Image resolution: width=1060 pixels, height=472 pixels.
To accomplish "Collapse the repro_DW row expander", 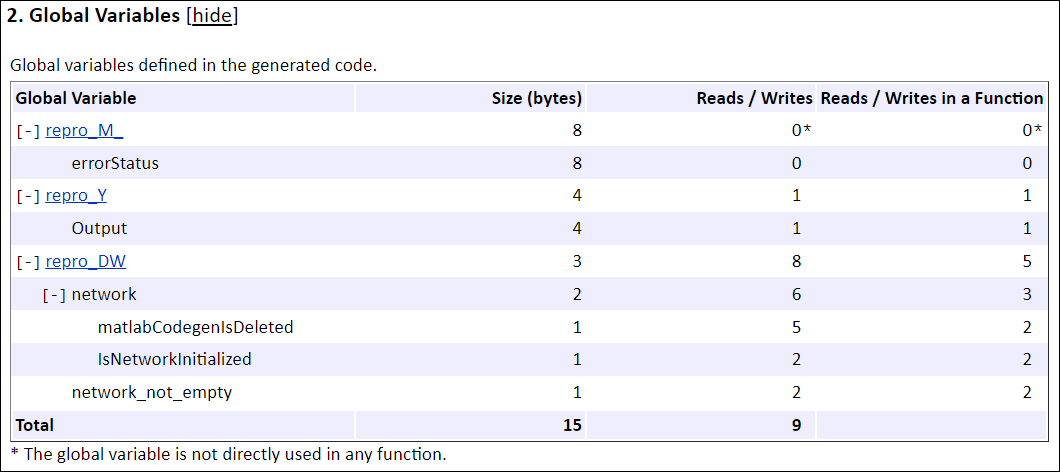I will pos(28,262).
